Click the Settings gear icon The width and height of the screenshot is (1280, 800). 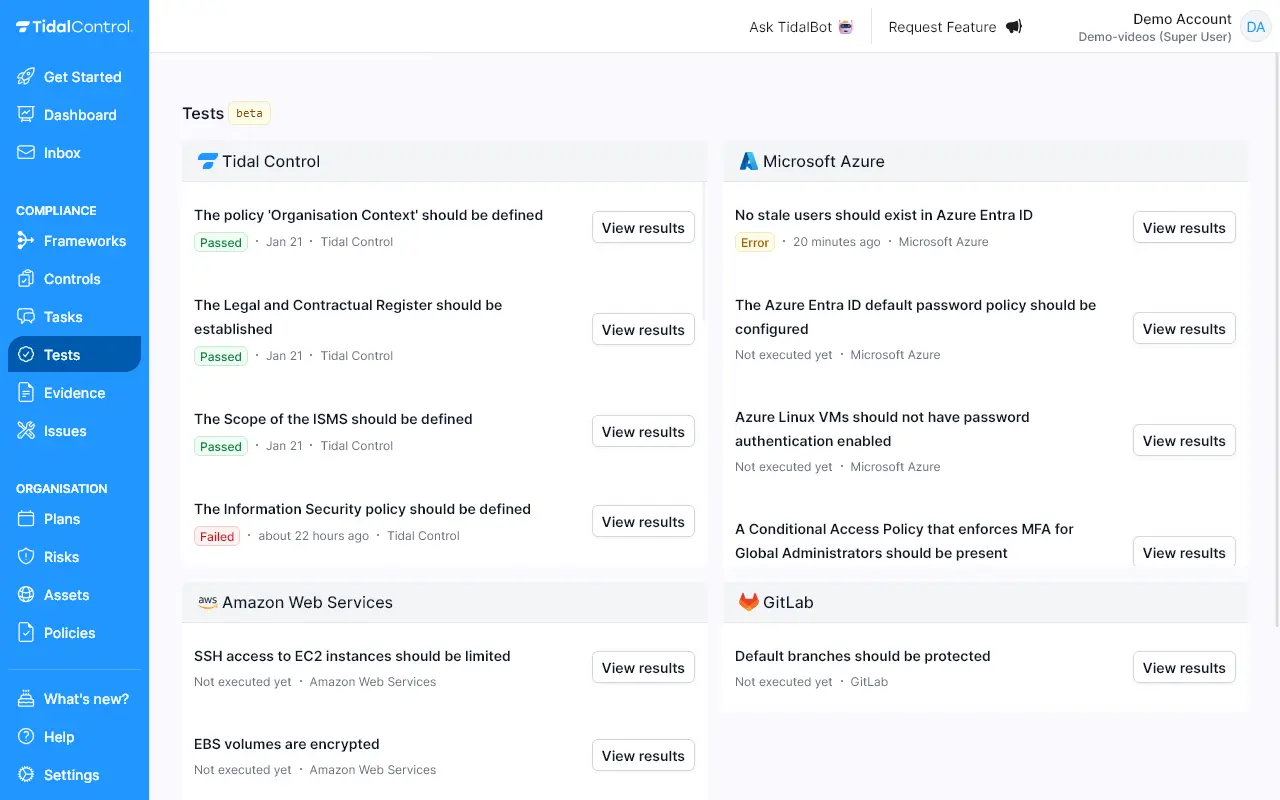pos(26,775)
